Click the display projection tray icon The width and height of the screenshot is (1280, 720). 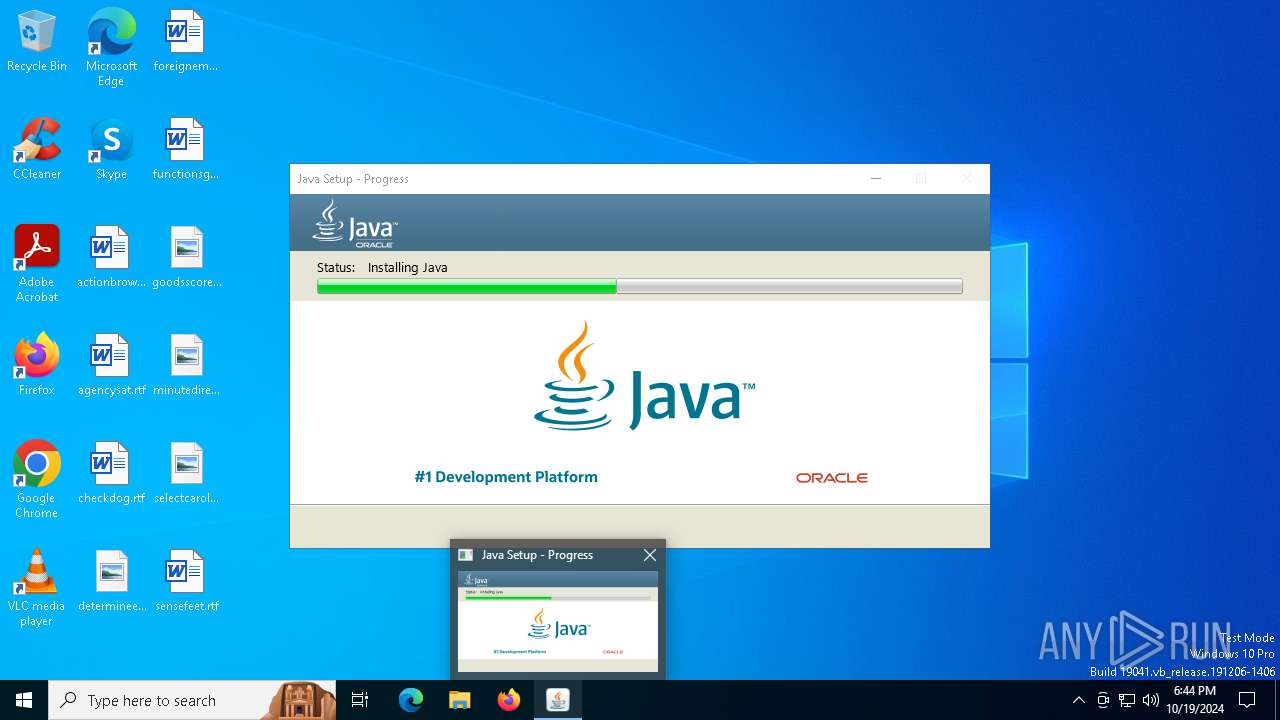1103,700
